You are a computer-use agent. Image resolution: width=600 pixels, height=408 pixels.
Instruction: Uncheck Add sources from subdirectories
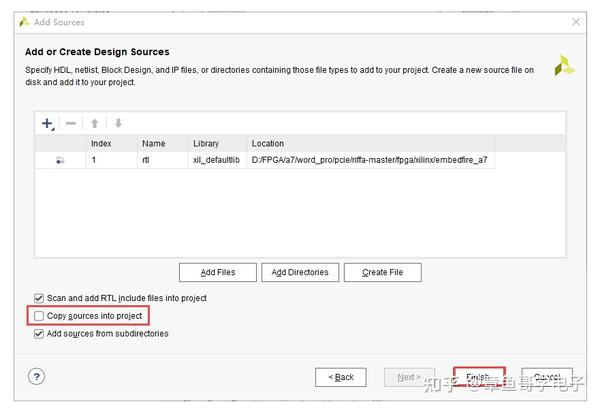39,334
